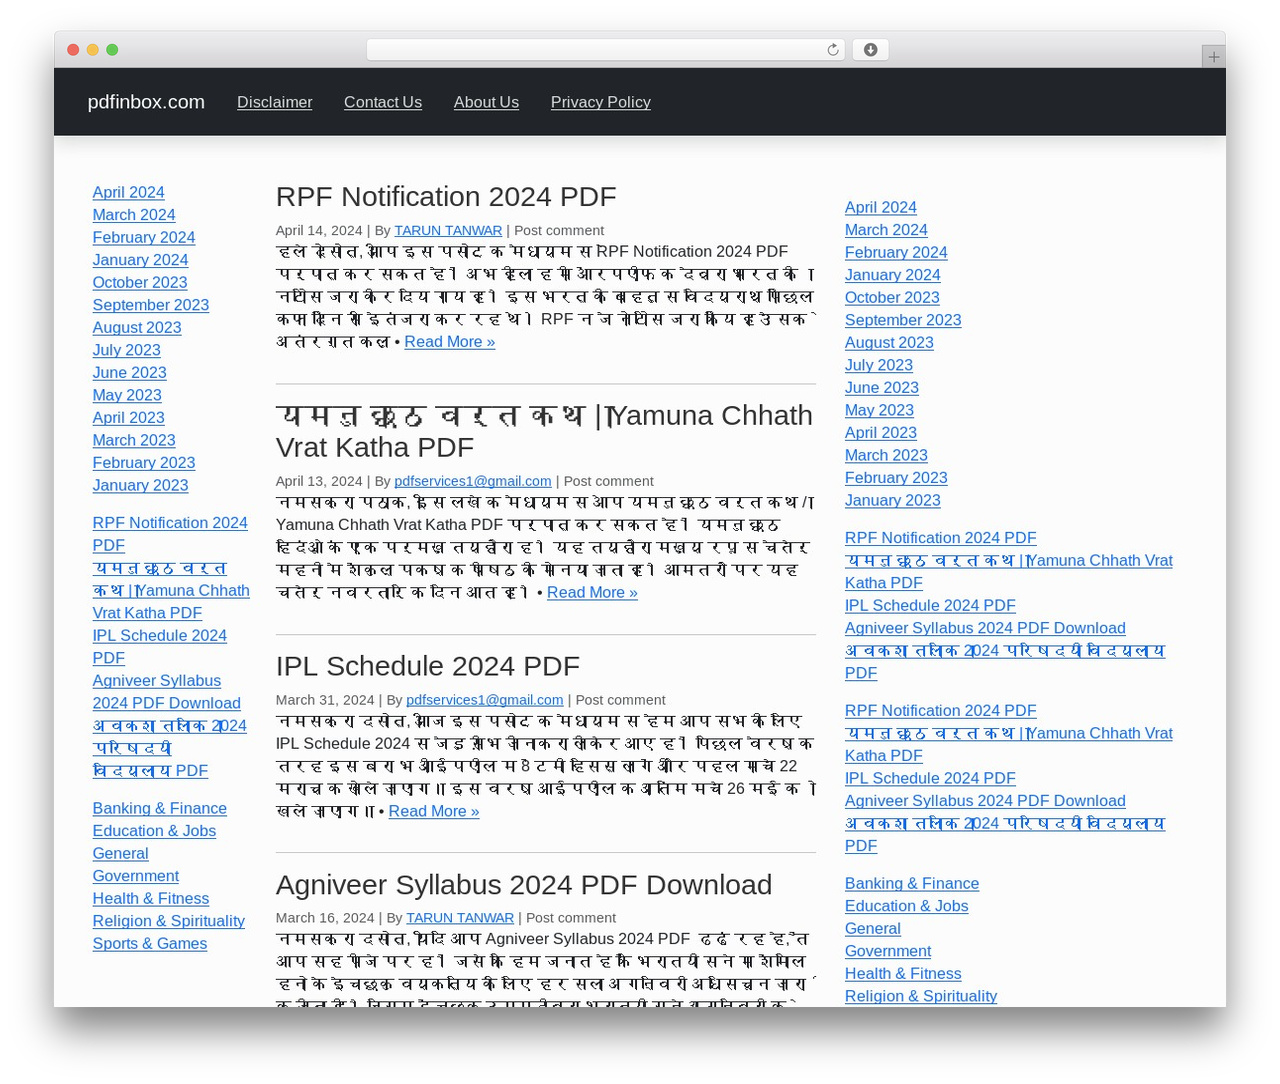This screenshot has width=1280, height=1084.
Task: Open General category in right sidebar
Action: pos(873,928)
